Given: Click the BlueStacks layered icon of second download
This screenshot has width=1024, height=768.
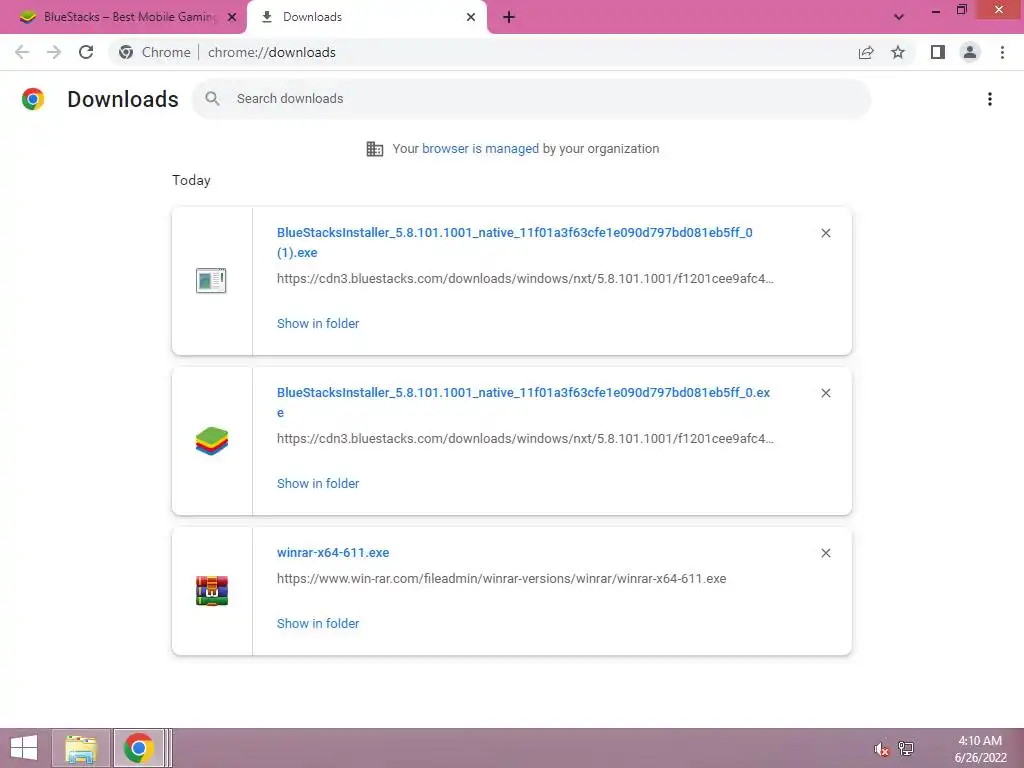Looking at the screenshot, I should point(212,441).
